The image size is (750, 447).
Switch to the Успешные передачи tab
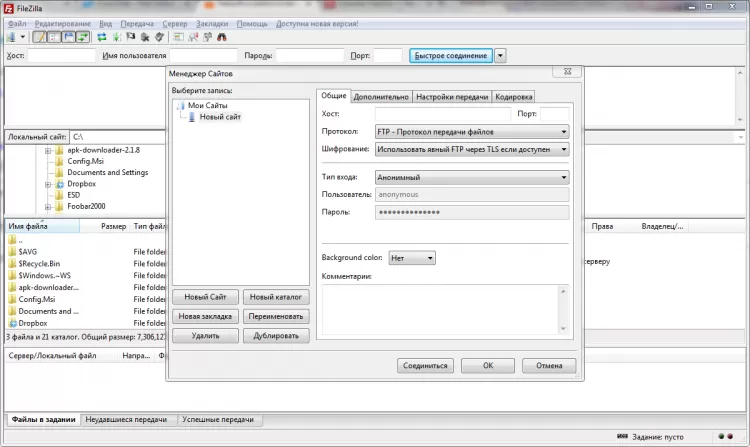[218, 420]
